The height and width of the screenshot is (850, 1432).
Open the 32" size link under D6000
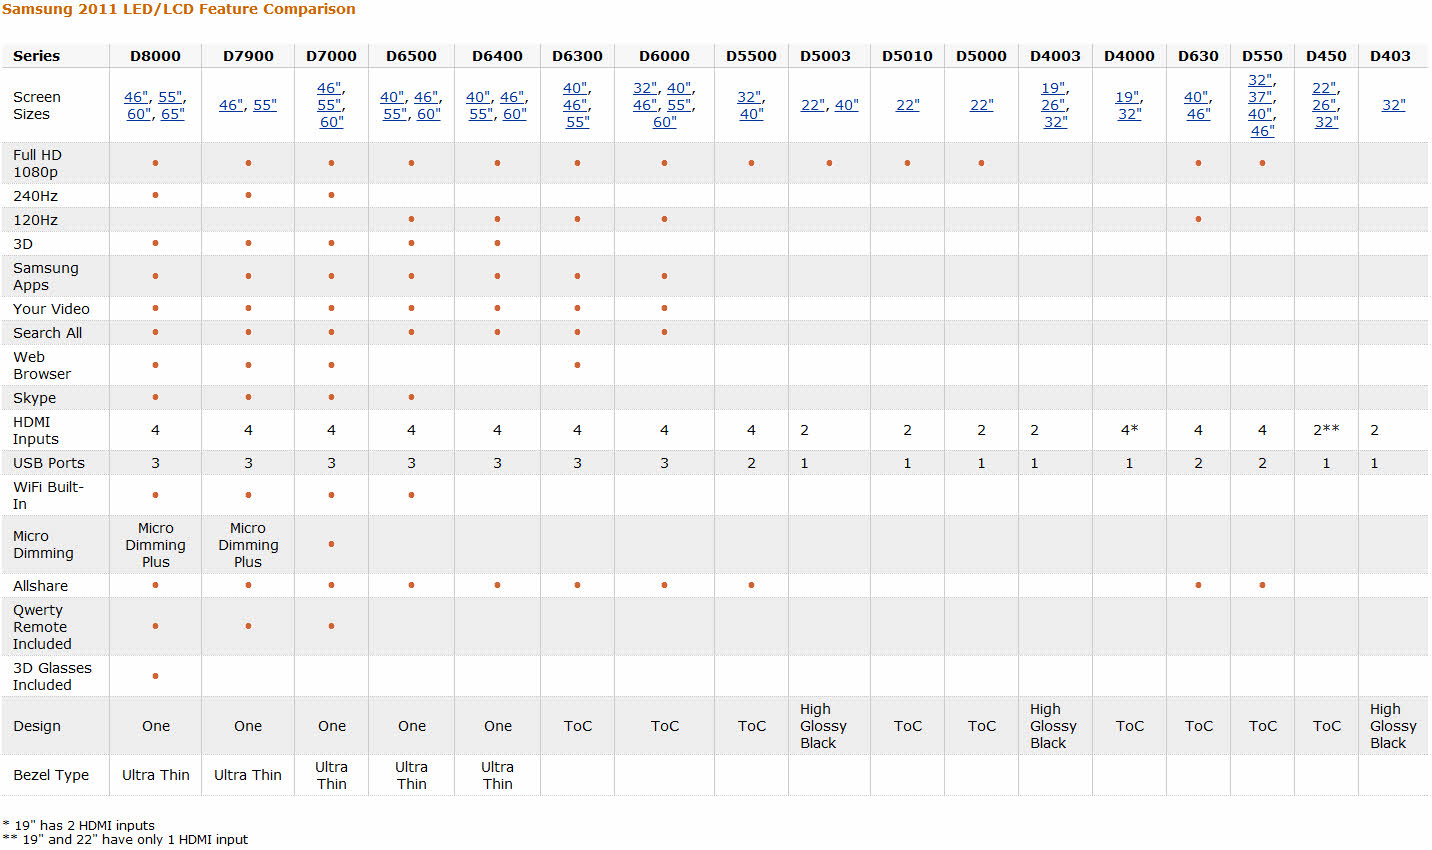[x=646, y=88]
